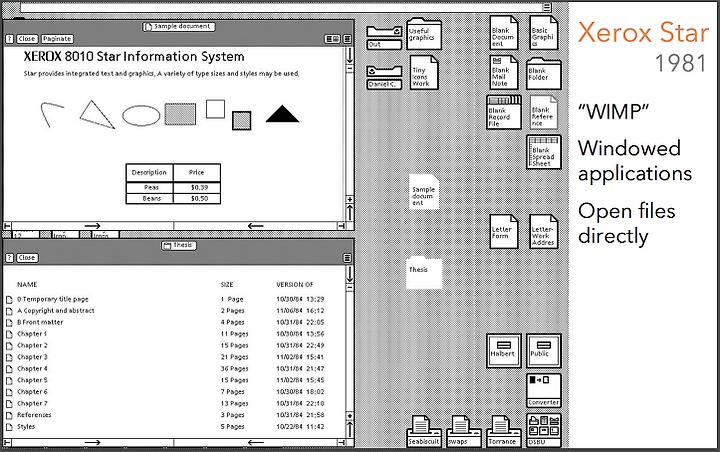Open the DSBU directory icon
The height and width of the screenshot is (452, 720).
point(544,431)
